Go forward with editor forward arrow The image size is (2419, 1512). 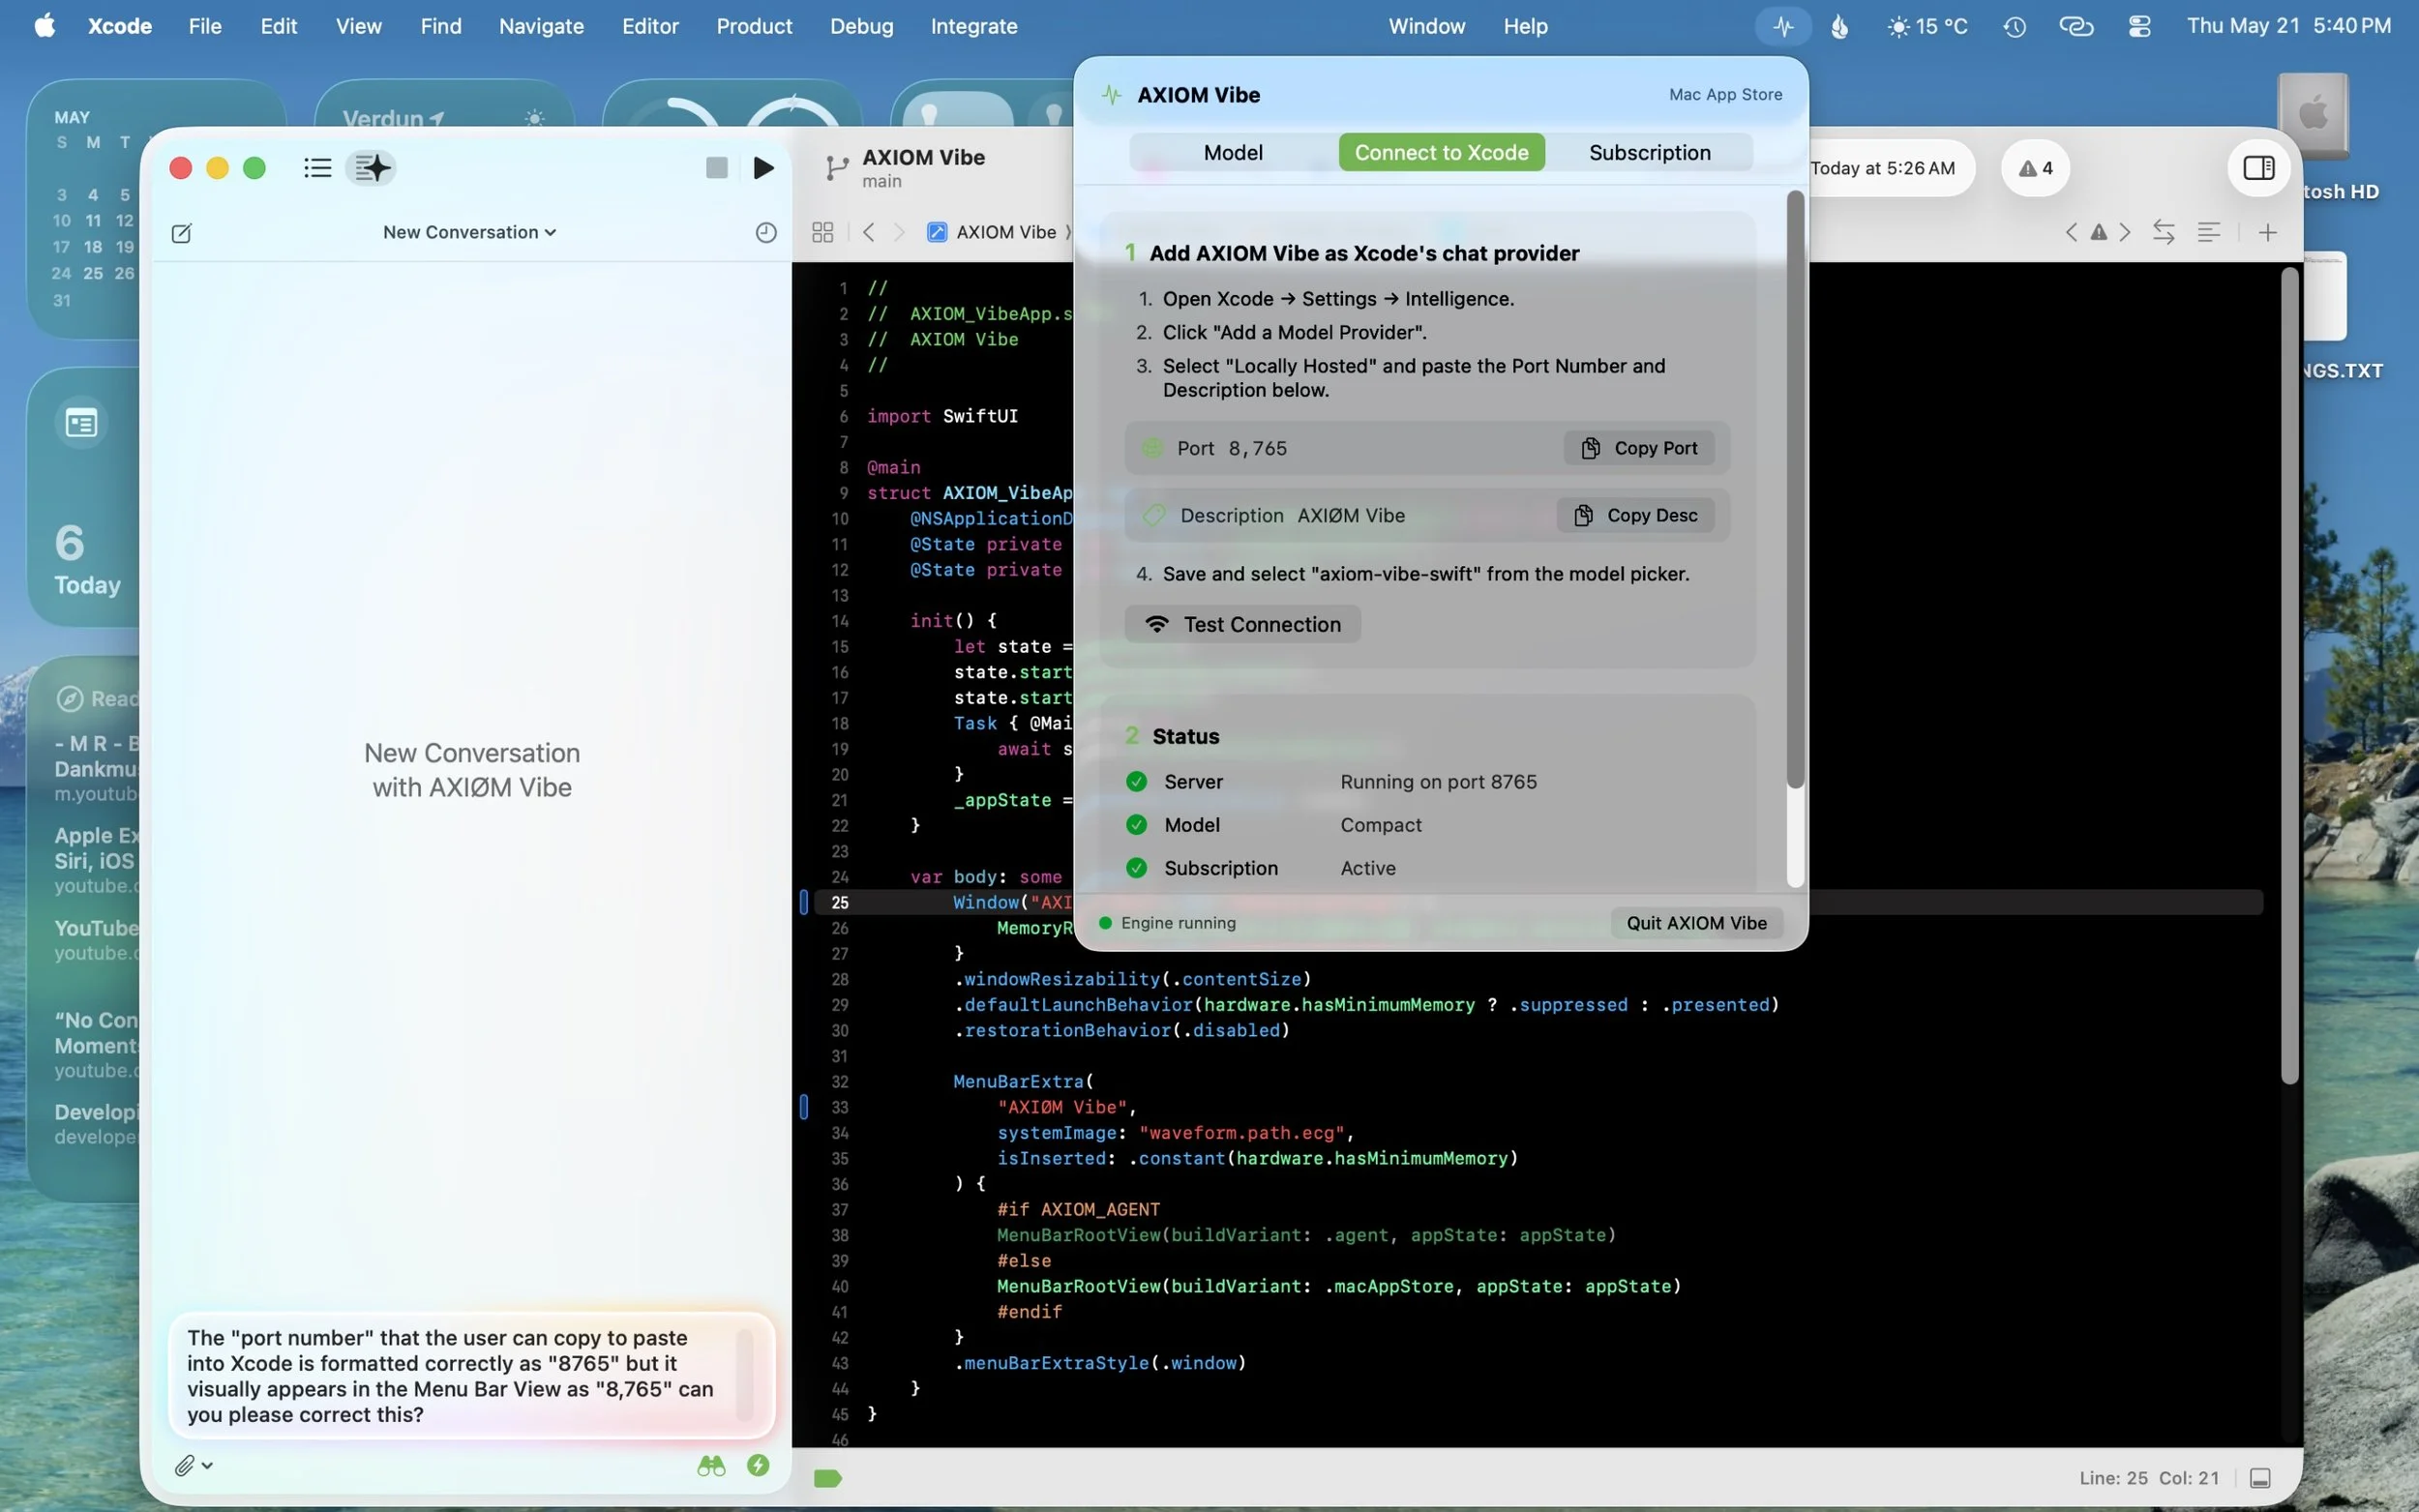pos(899,232)
